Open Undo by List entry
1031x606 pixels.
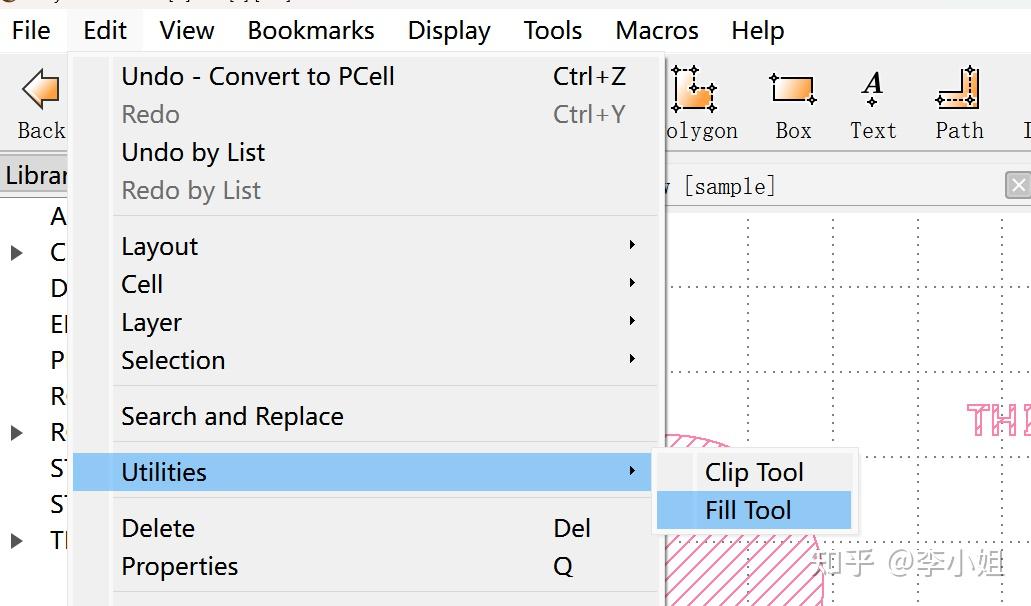point(193,152)
